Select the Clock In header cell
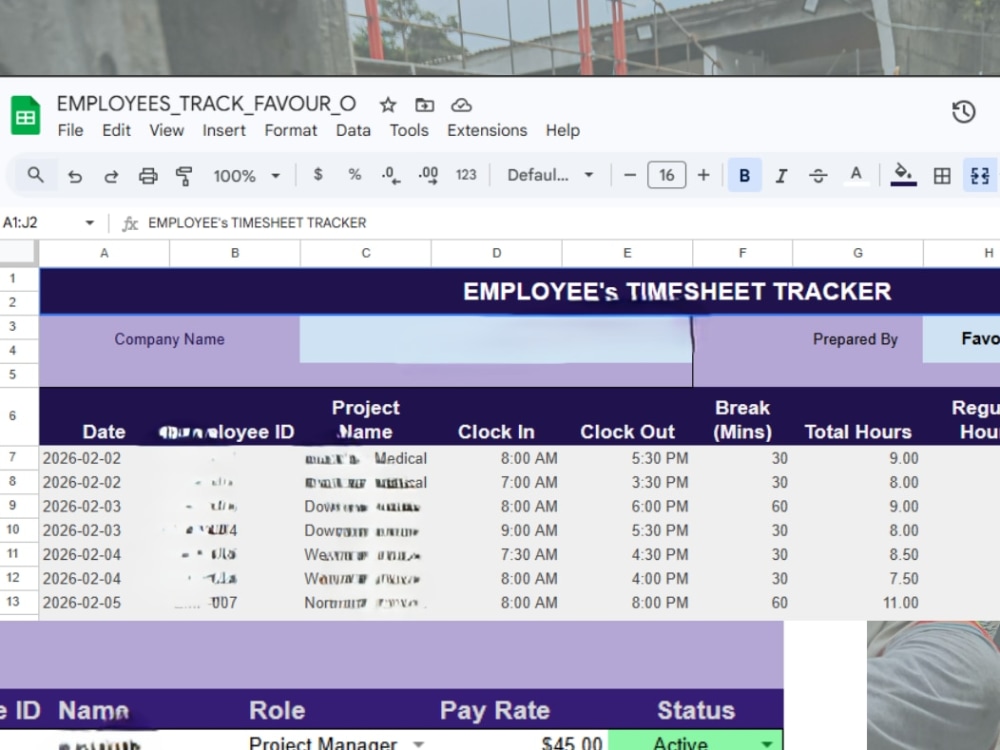This screenshot has width=1000, height=750. (496, 416)
